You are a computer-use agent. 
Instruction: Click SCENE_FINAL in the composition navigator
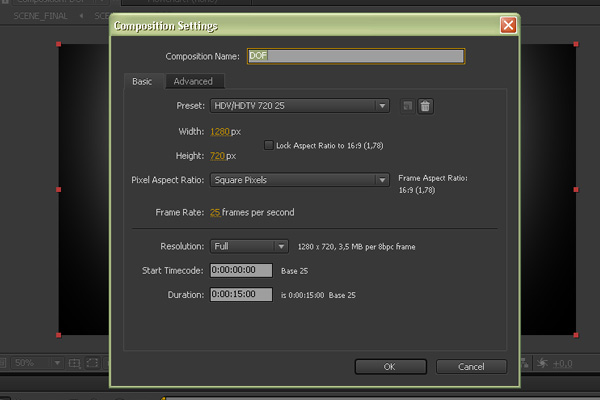click(x=40, y=16)
